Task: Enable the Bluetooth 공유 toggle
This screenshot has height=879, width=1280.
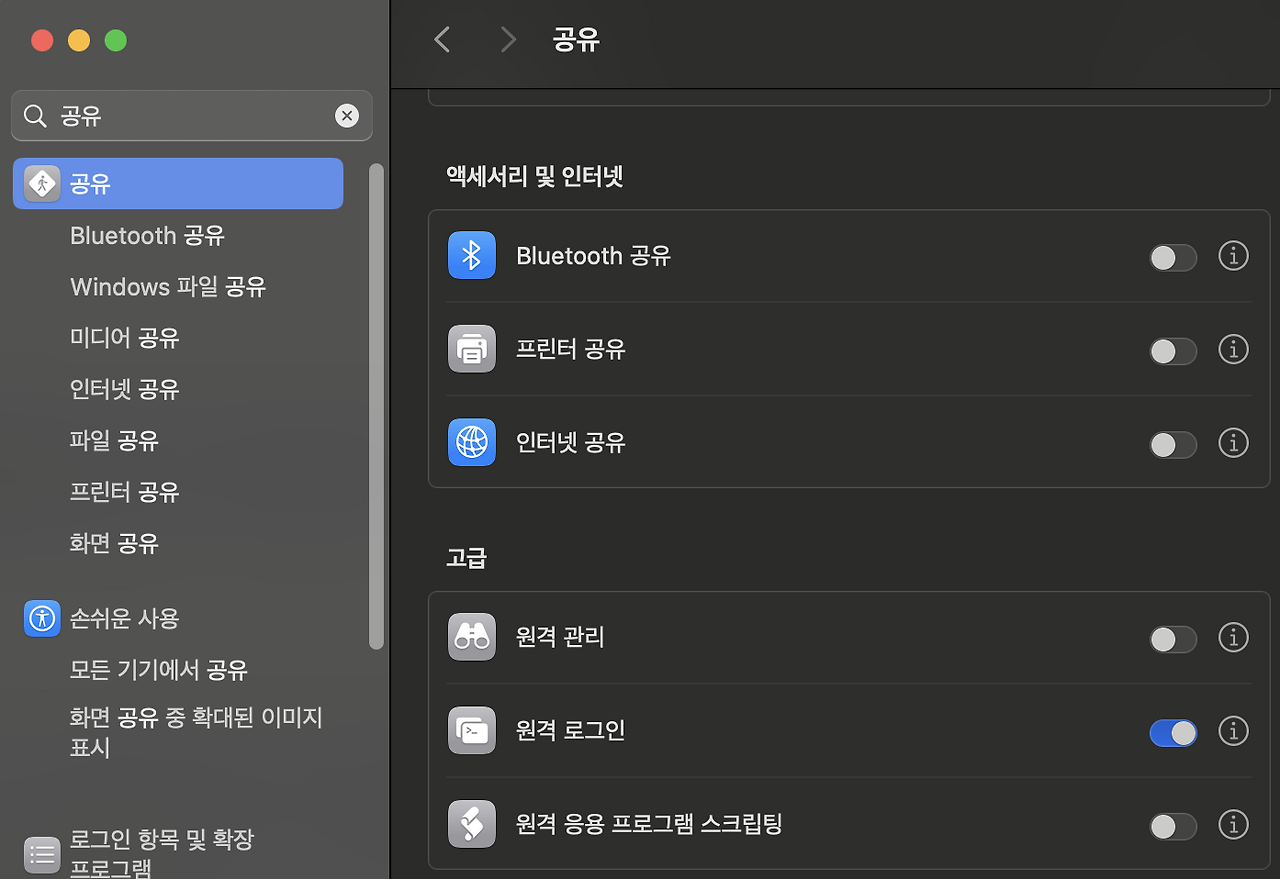Action: point(1172,256)
